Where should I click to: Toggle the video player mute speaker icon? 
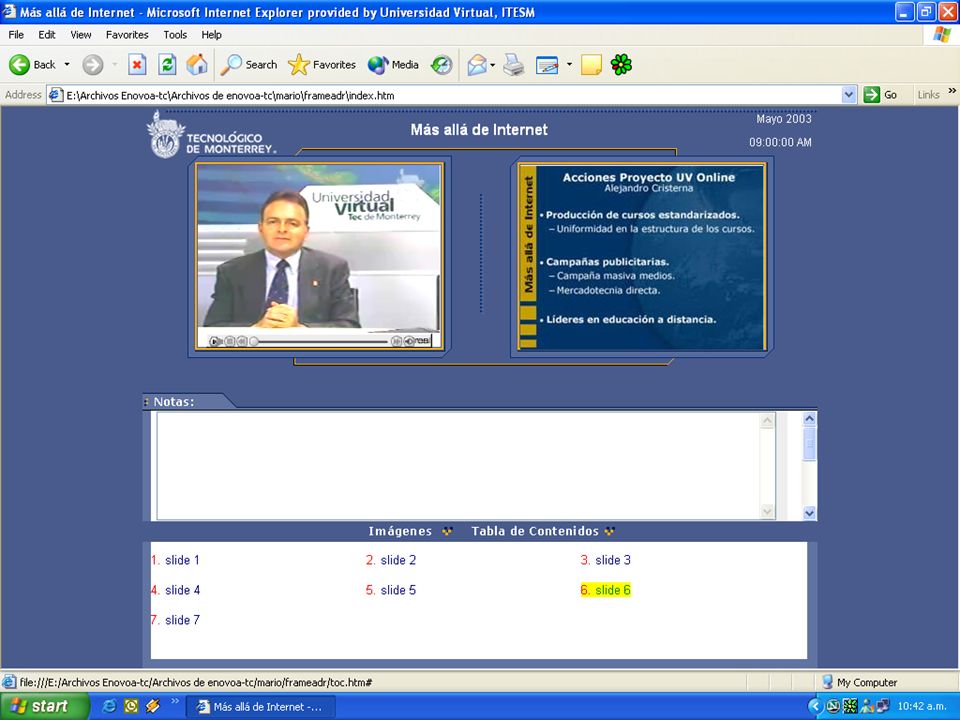409,342
